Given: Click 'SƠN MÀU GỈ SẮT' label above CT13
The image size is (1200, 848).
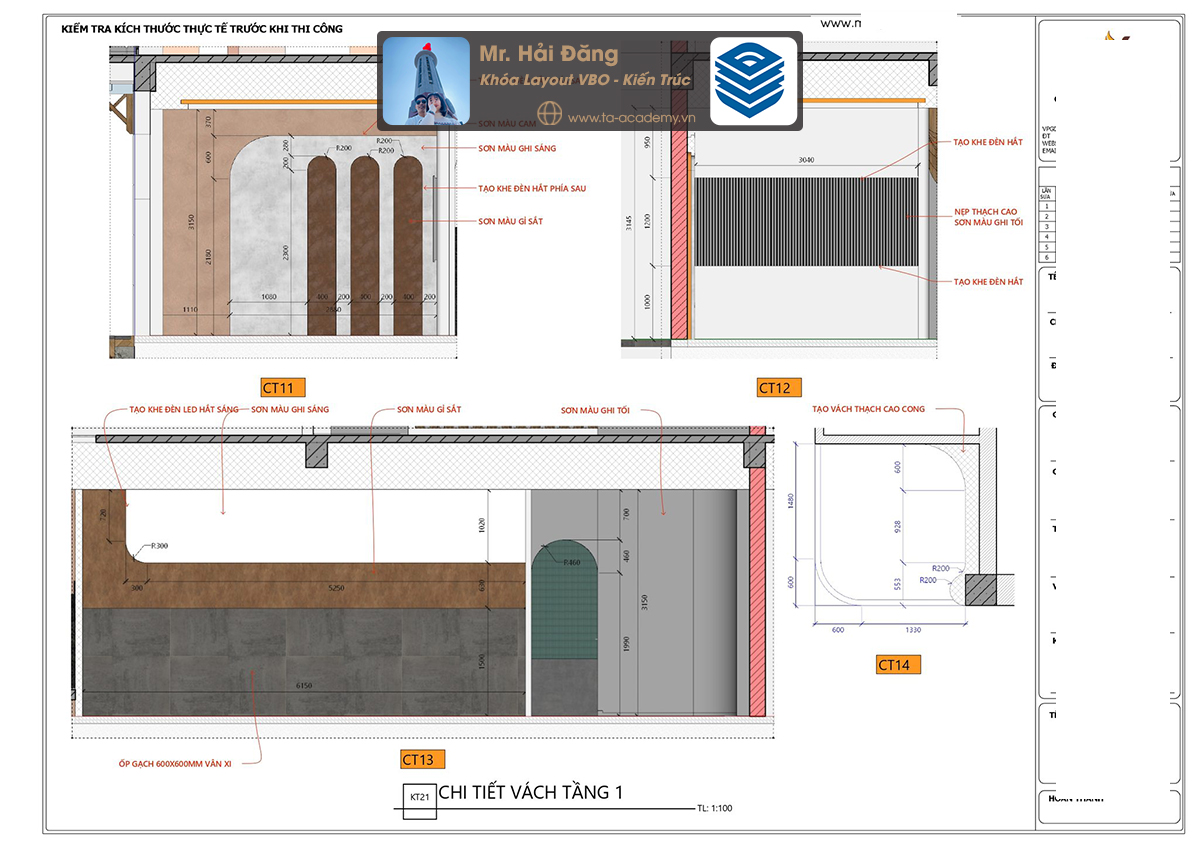Looking at the screenshot, I should point(428,409).
